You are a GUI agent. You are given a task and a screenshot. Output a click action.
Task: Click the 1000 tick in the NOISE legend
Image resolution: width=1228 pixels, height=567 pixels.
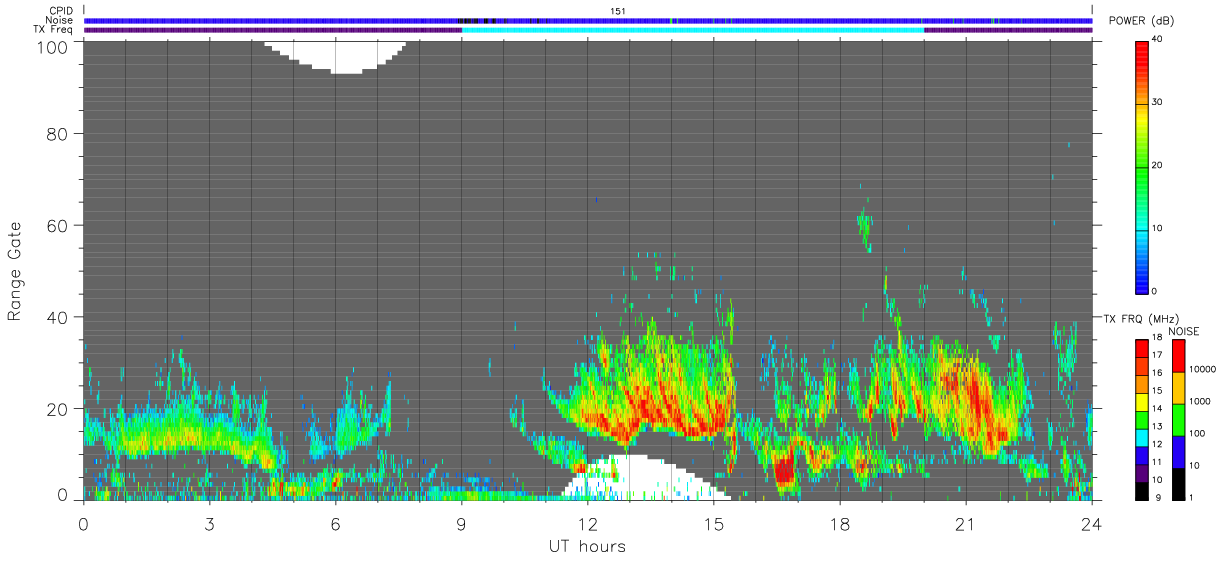tap(1199, 401)
